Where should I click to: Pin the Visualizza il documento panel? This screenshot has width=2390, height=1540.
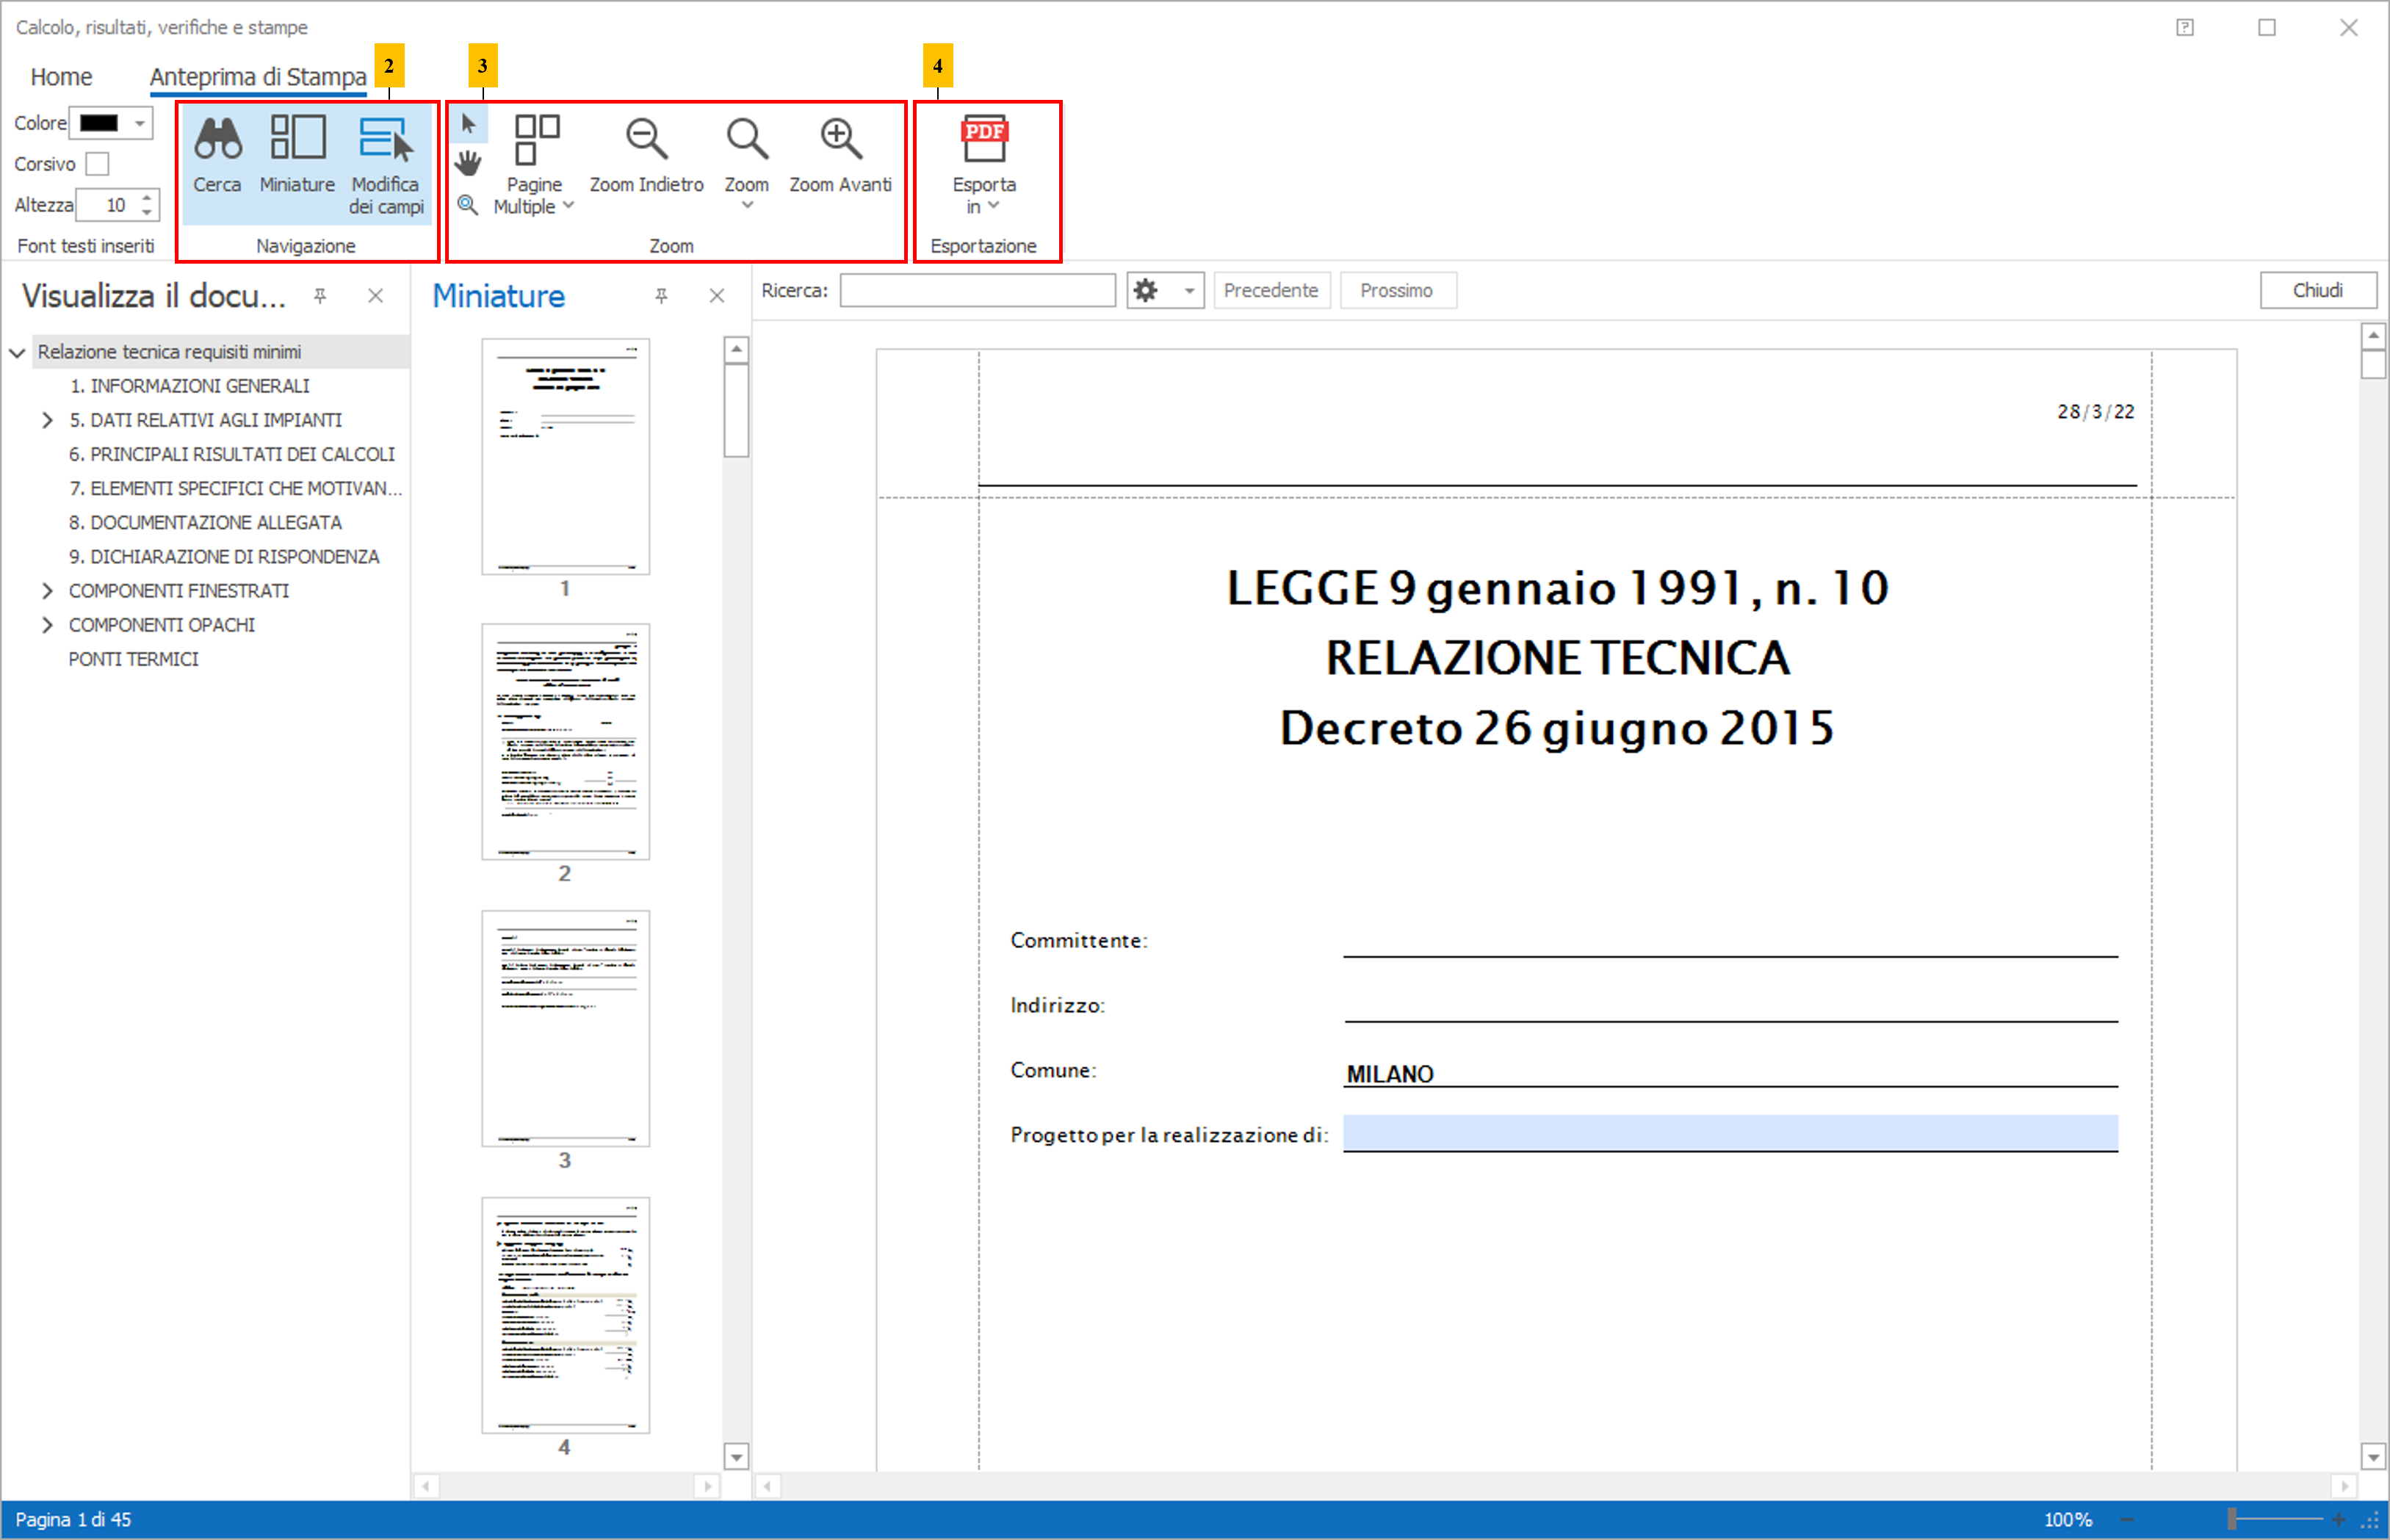click(320, 296)
